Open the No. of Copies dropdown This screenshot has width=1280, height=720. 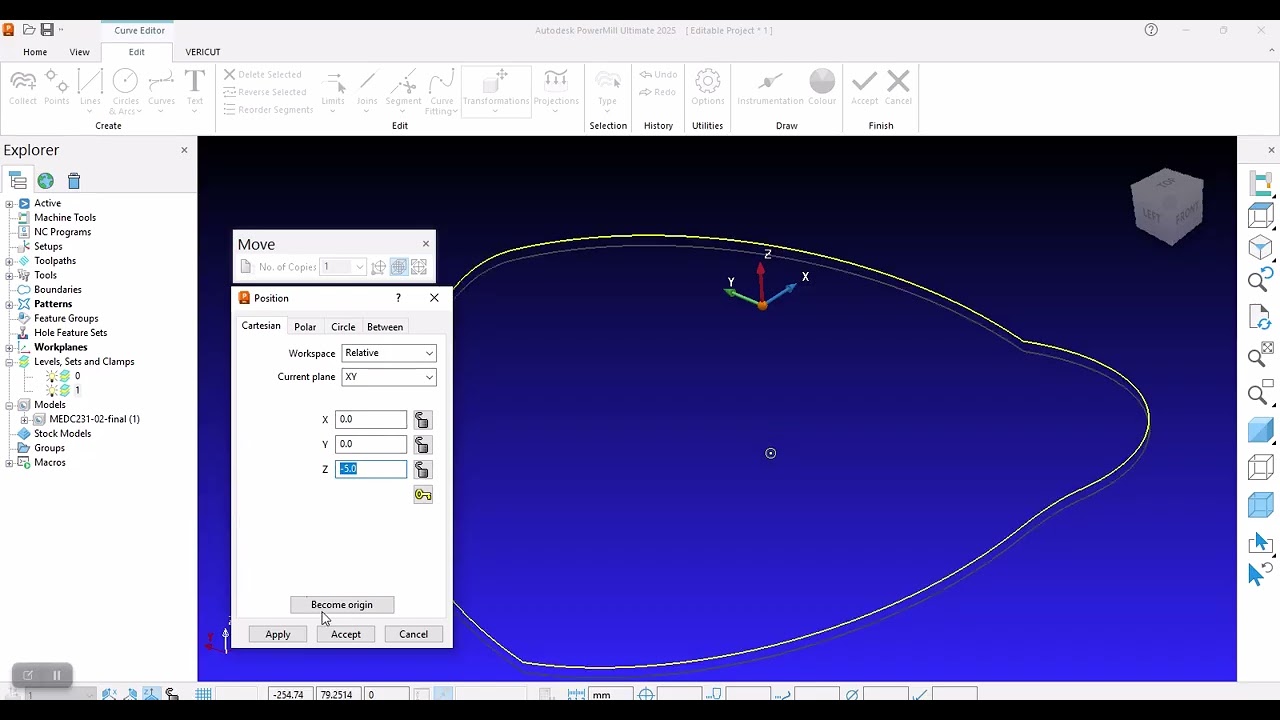(x=343, y=267)
